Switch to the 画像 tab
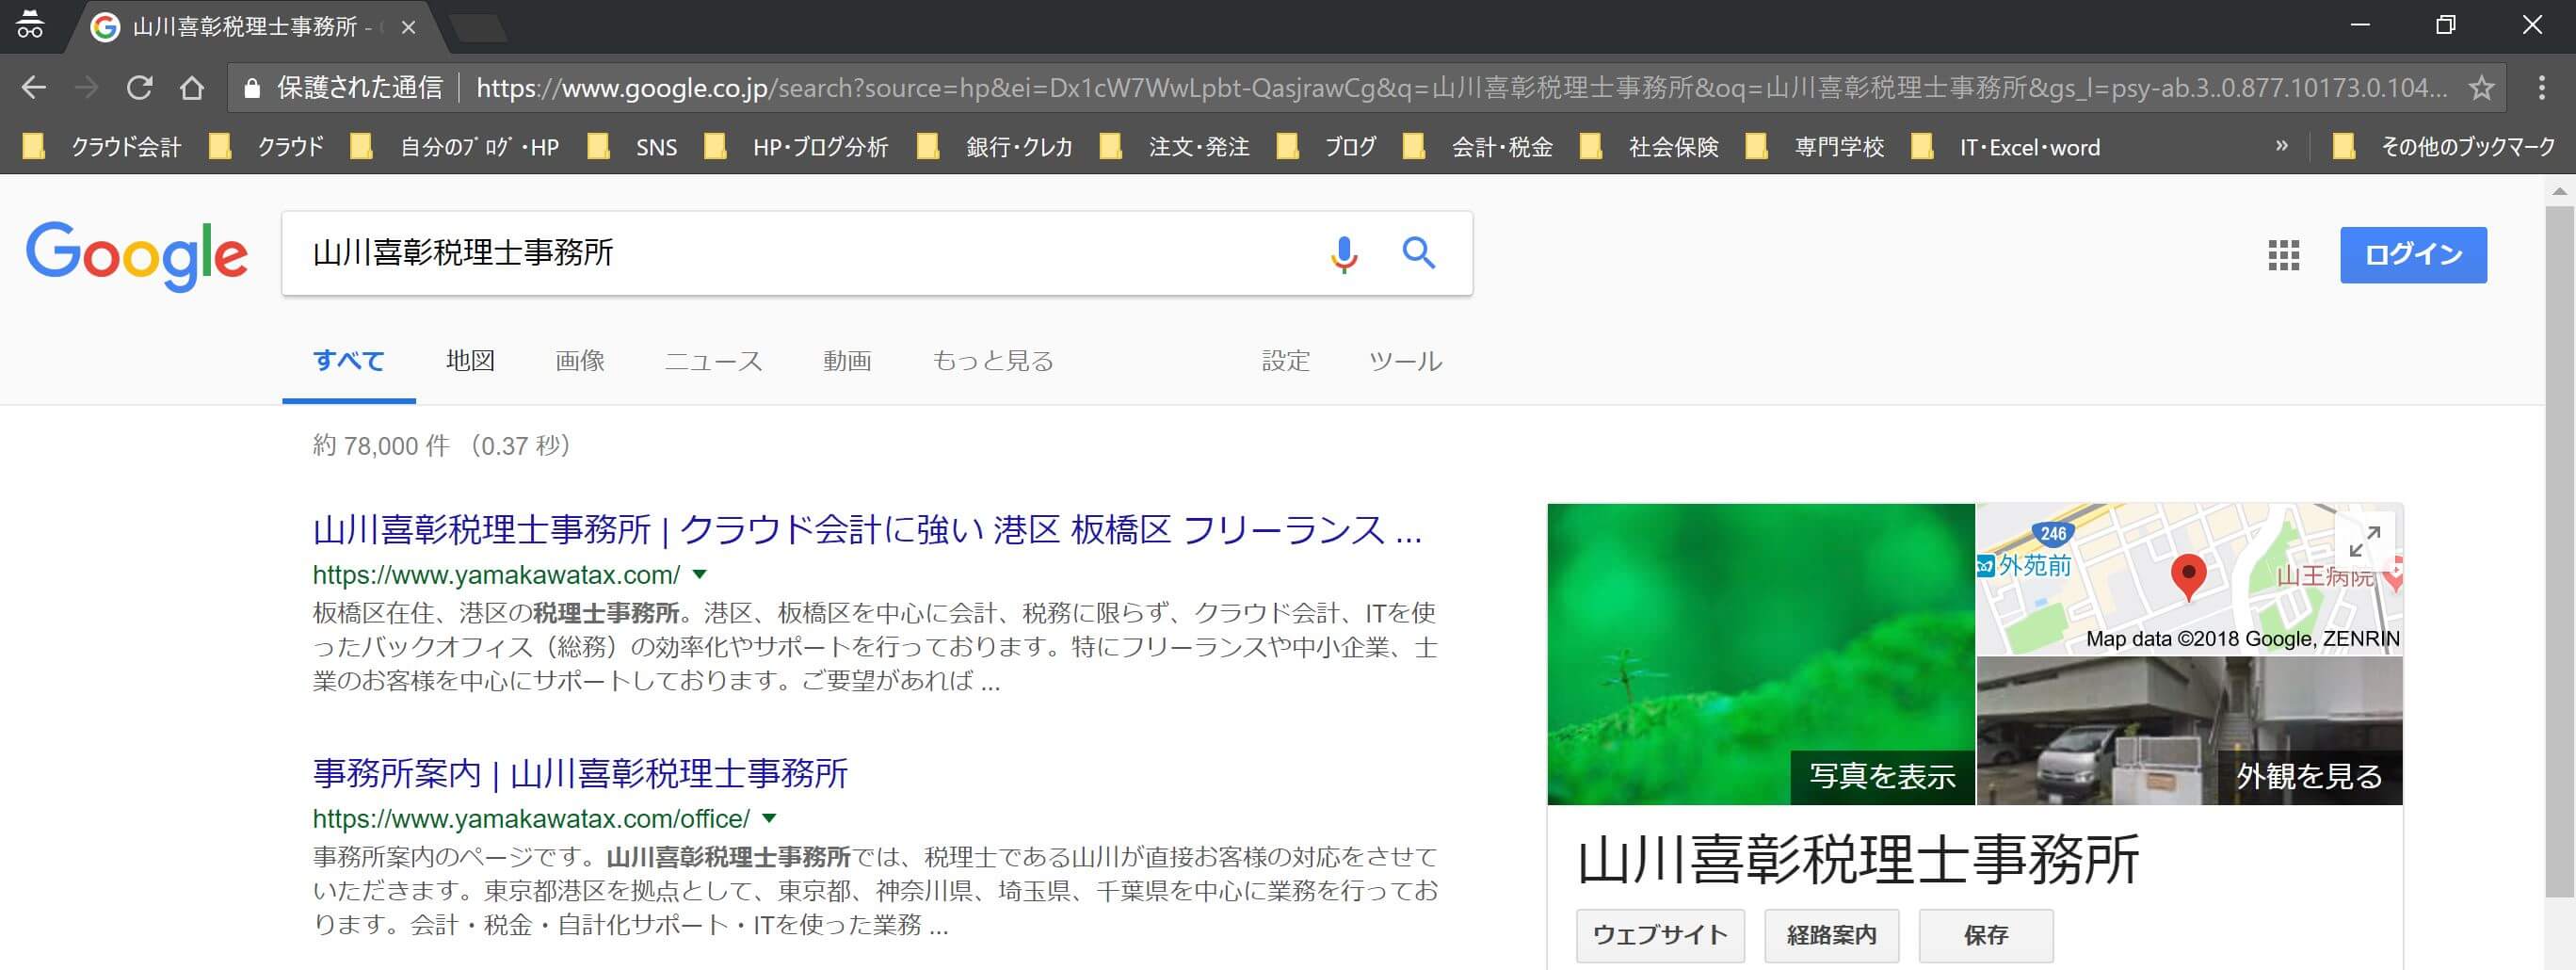 (x=580, y=360)
